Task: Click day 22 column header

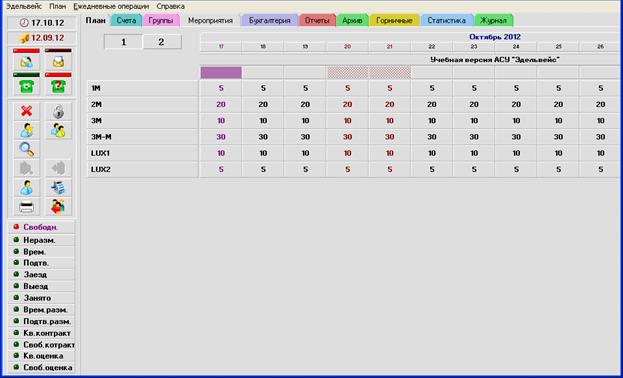Action: pos(432,47)
